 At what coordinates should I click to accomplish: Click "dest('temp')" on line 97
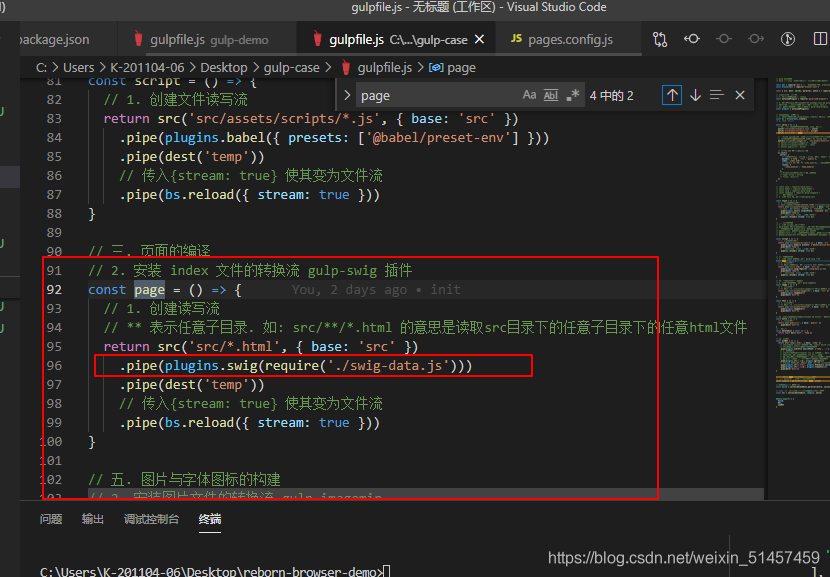coord(211,385)
